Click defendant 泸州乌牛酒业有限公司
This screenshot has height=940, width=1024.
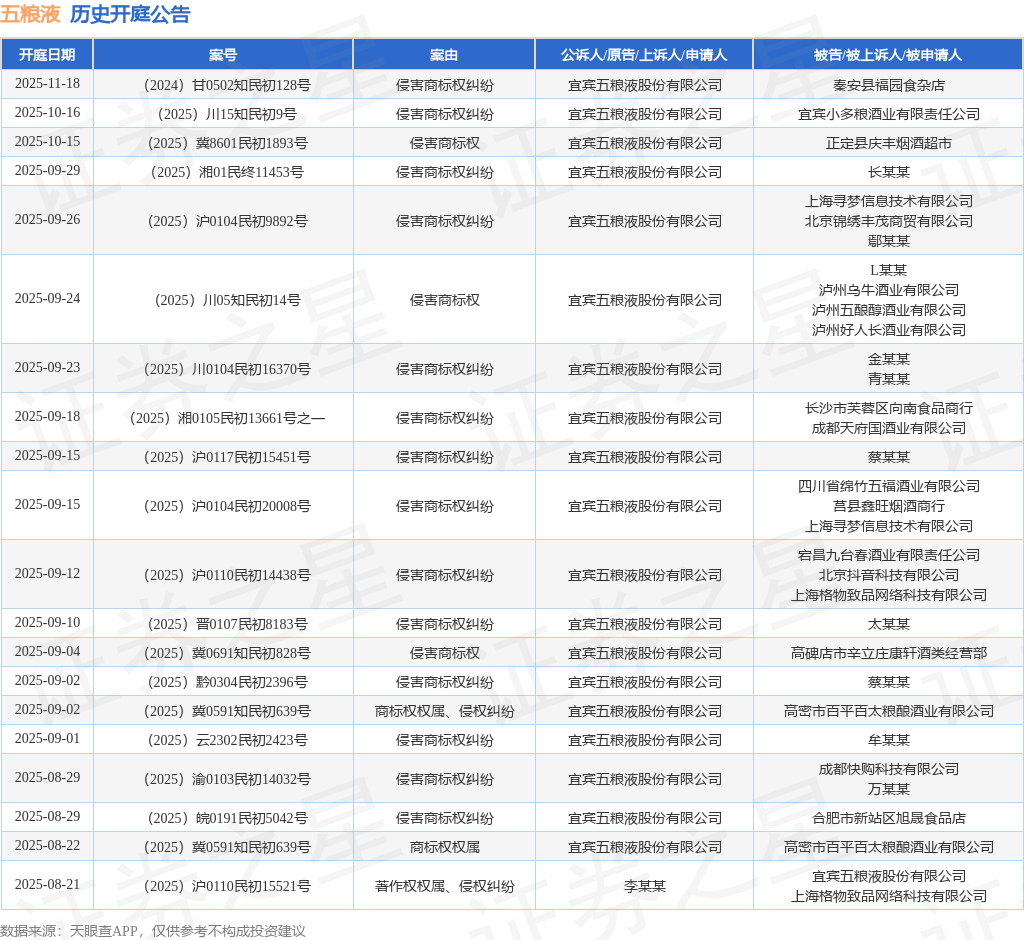click(888, 290)
